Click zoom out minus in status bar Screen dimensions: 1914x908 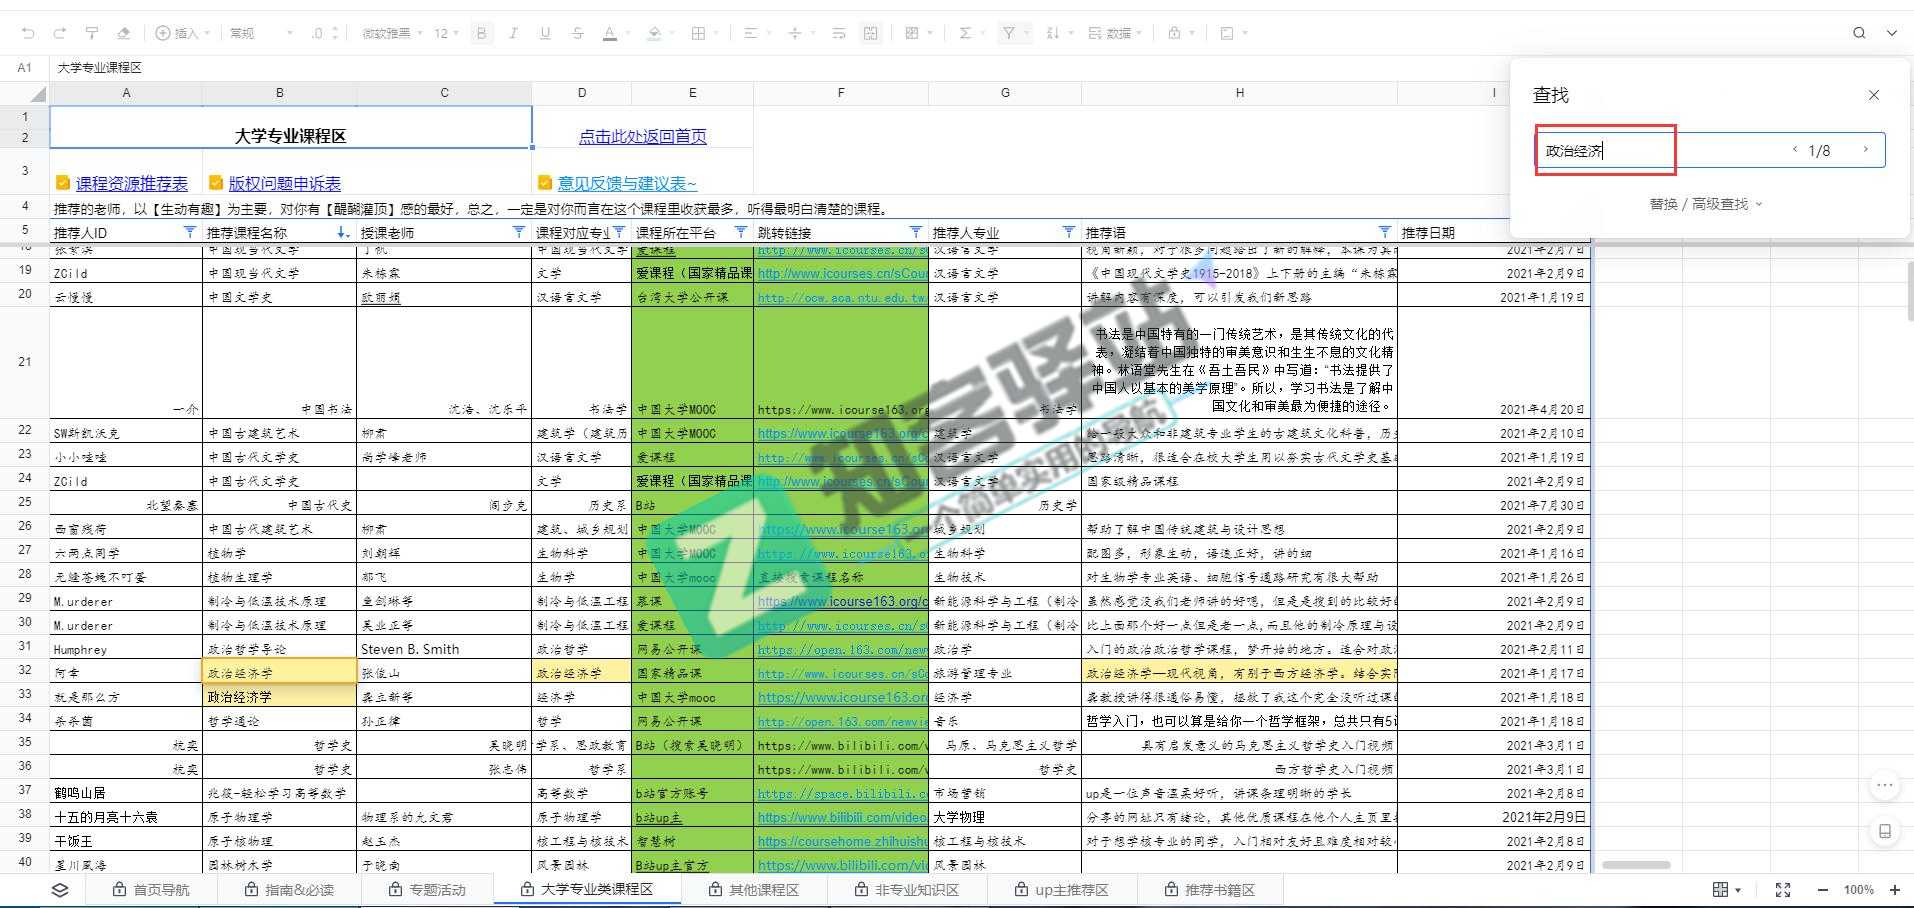[x=1822, y=889]
